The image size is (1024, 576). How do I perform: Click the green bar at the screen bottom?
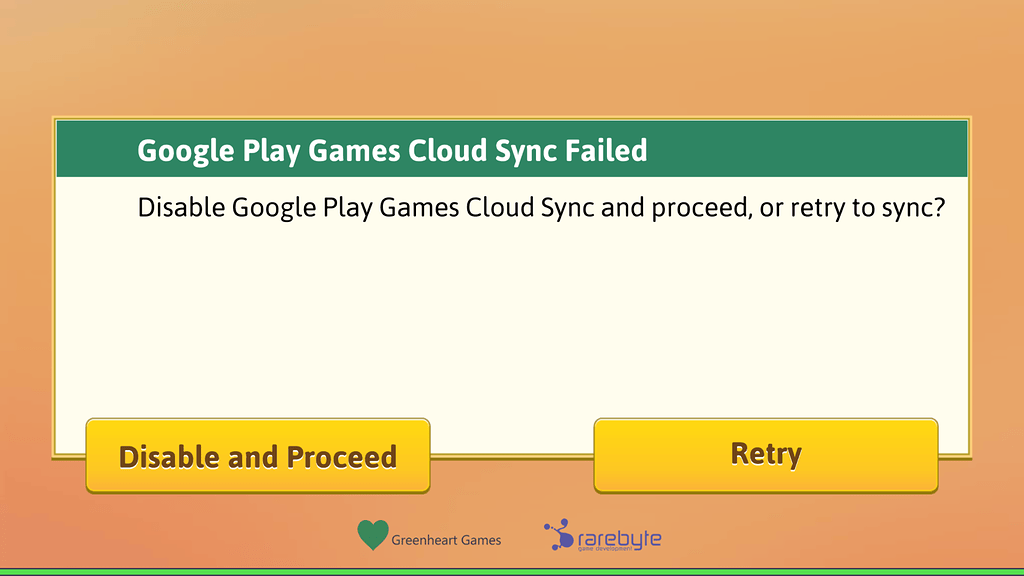pos(512,572)
